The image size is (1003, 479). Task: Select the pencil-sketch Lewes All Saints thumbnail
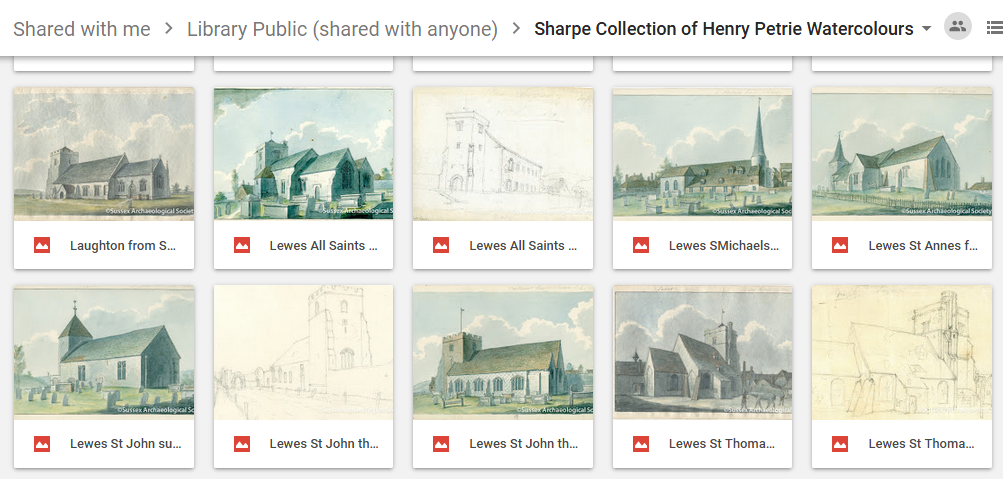point(503,154)
